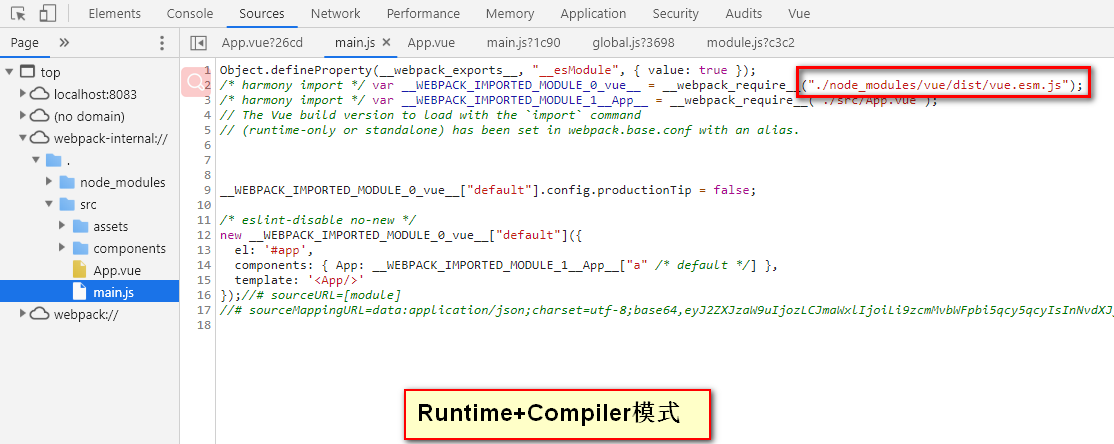The height and width of the screenshot is (444, 1114).
Task: Collapse the webpack-internal:// node
Action: 23,138
